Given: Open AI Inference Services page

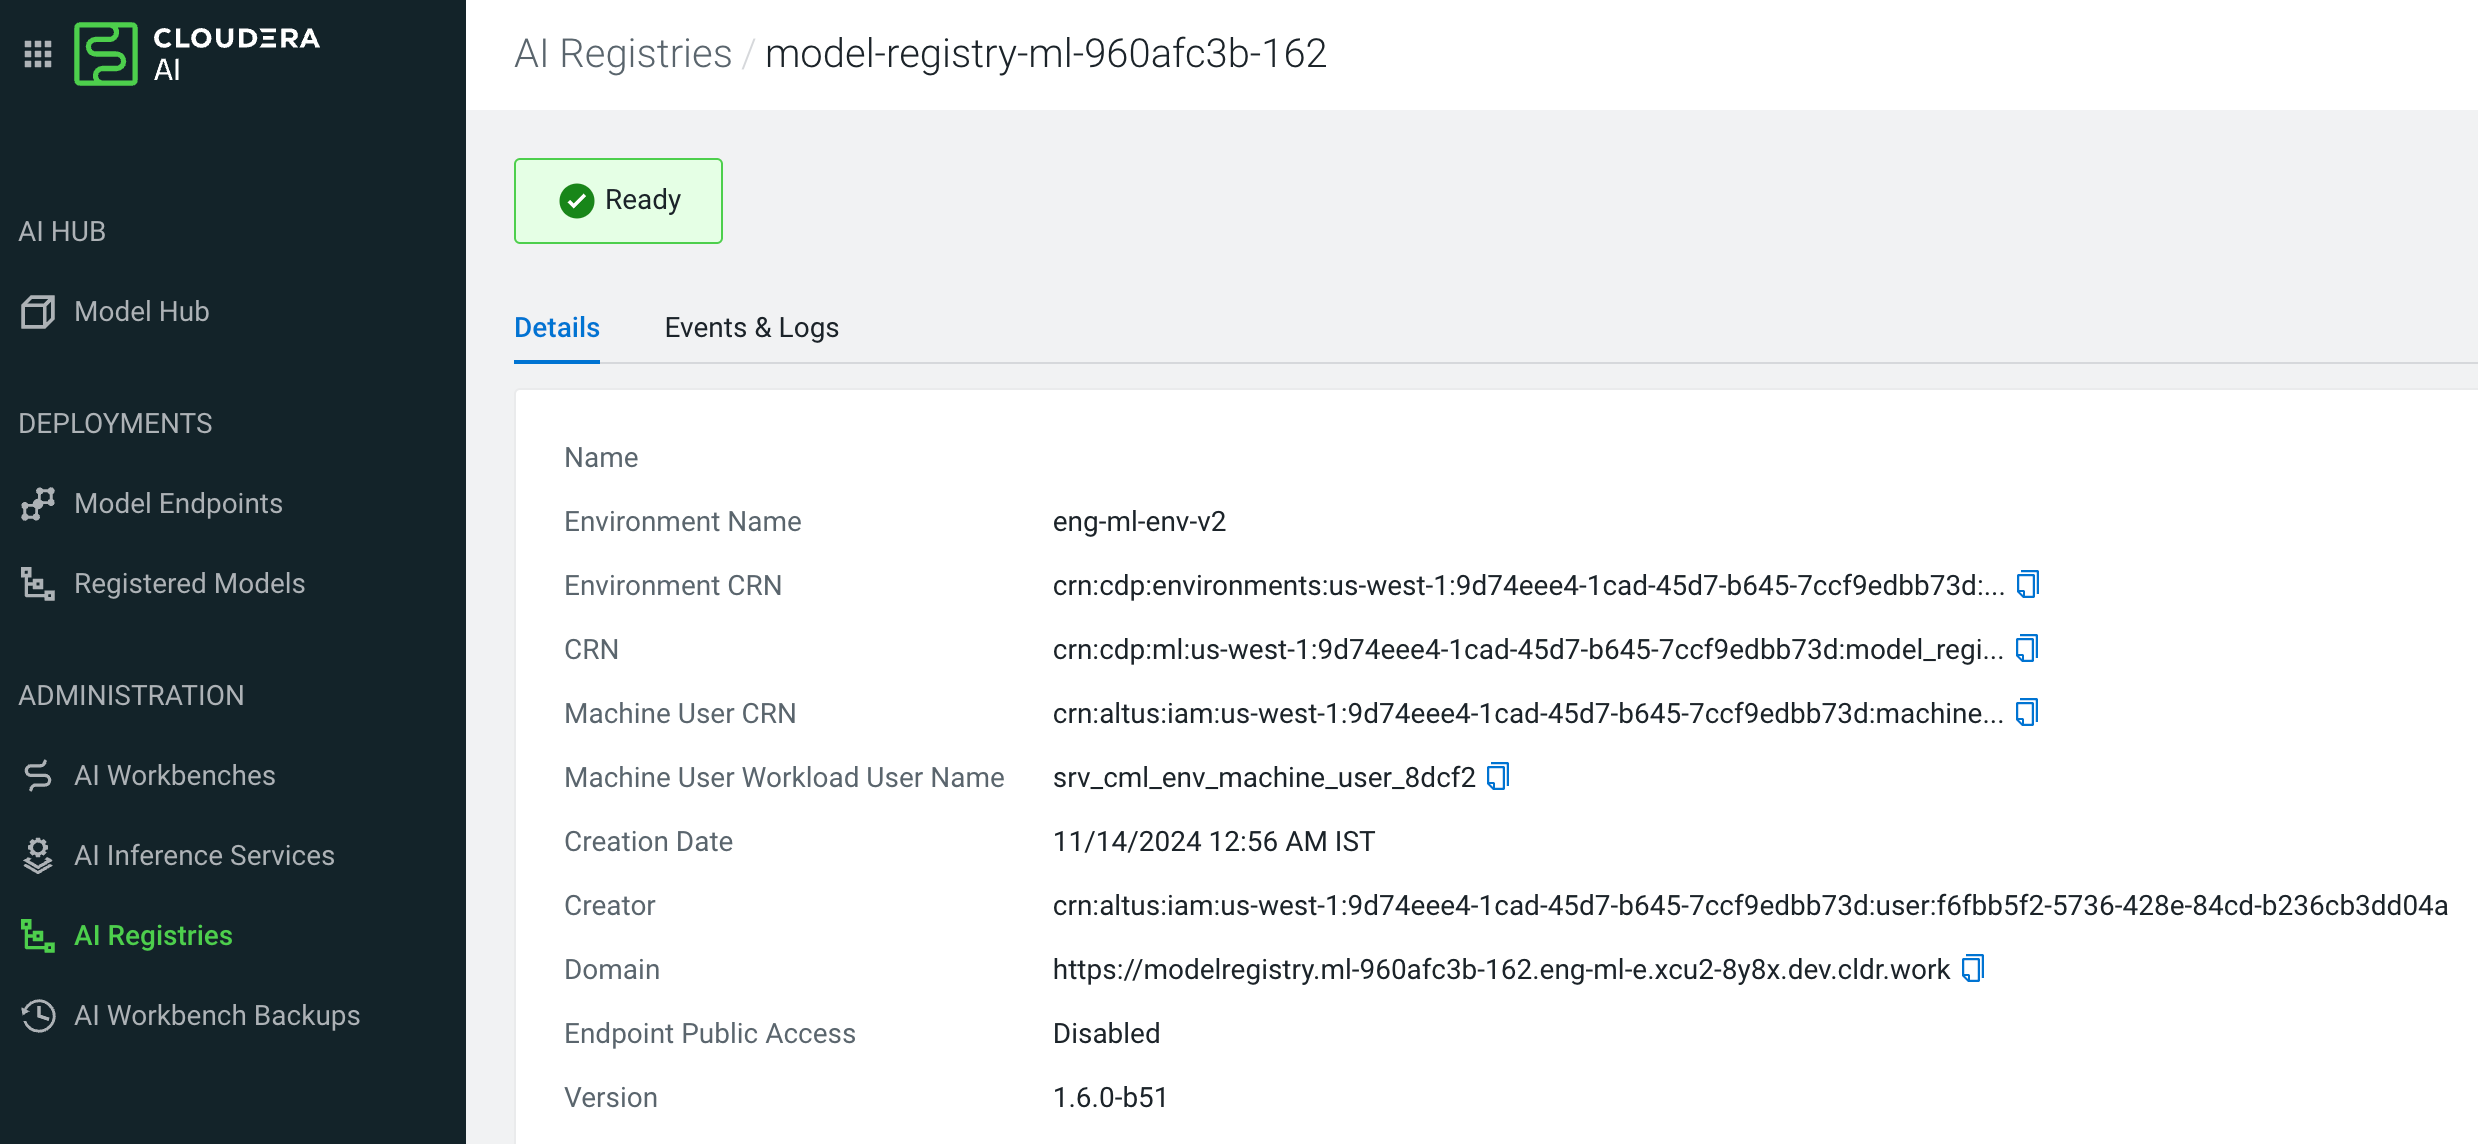Looking at the screenshot, I should [x=204, y=856].
